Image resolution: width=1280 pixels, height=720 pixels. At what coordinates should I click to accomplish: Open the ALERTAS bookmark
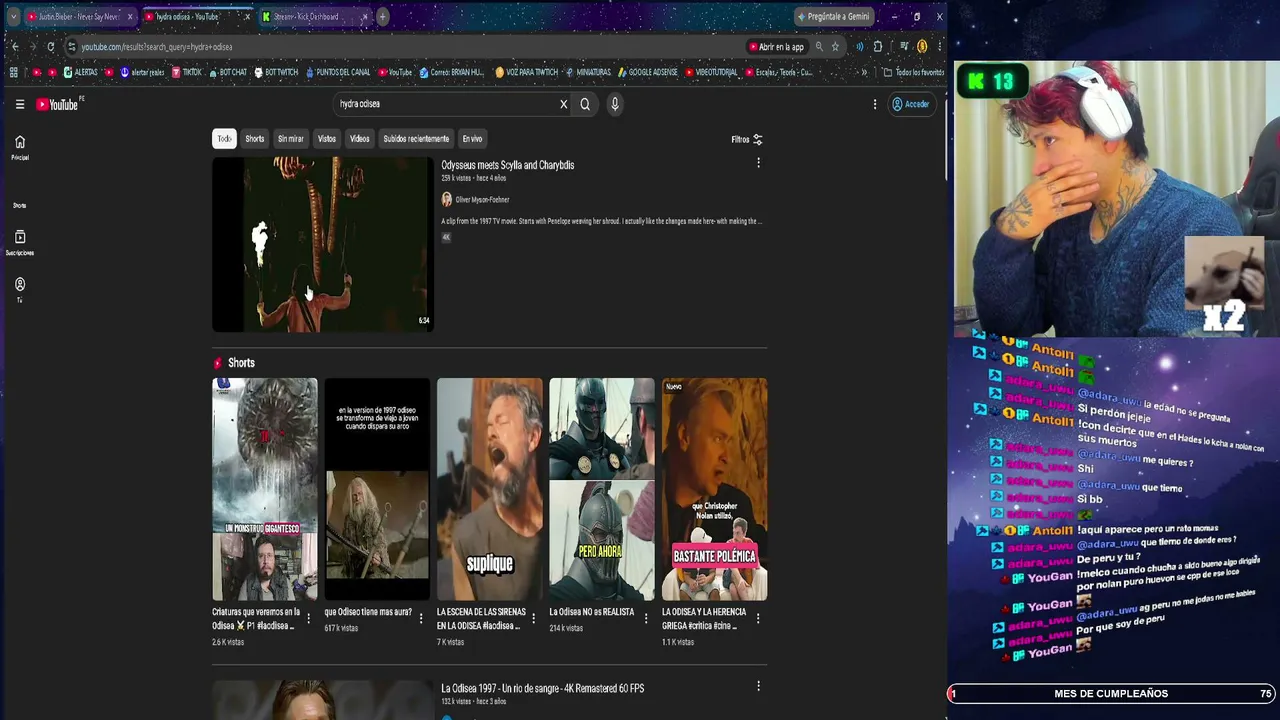click(x=81, y=73)
